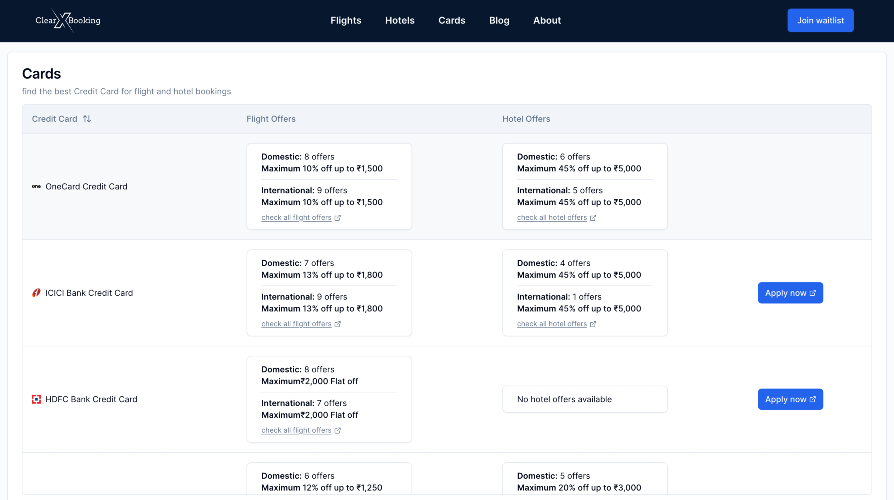The width and height of the screenshot is (894, 500).
Task: Open OneCard check all hotel offers link
Action: click(552, 218)
